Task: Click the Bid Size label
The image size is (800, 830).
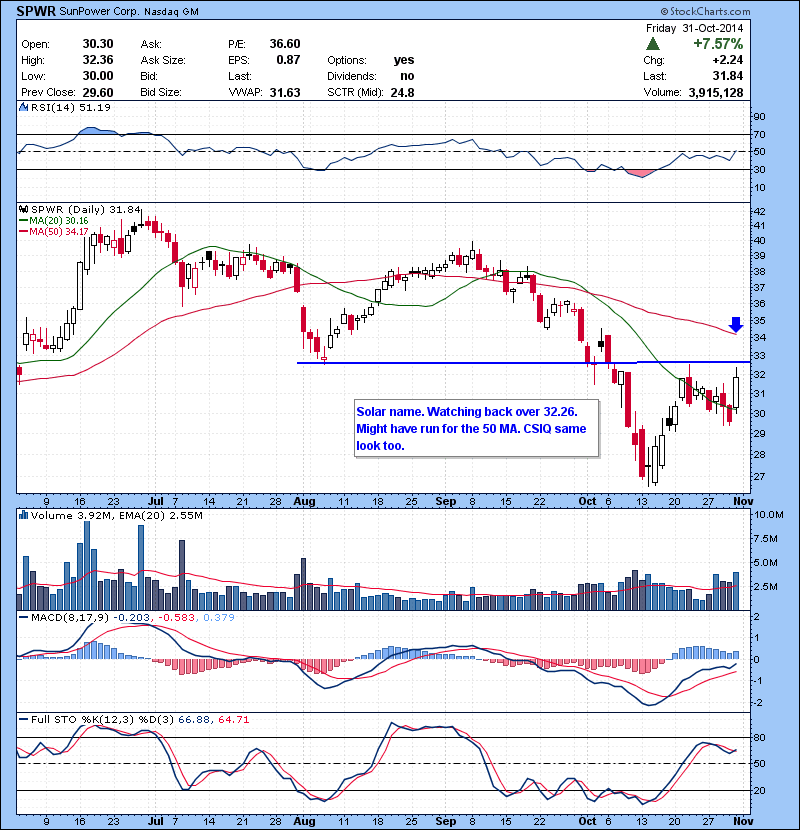Action: [161, 92]
